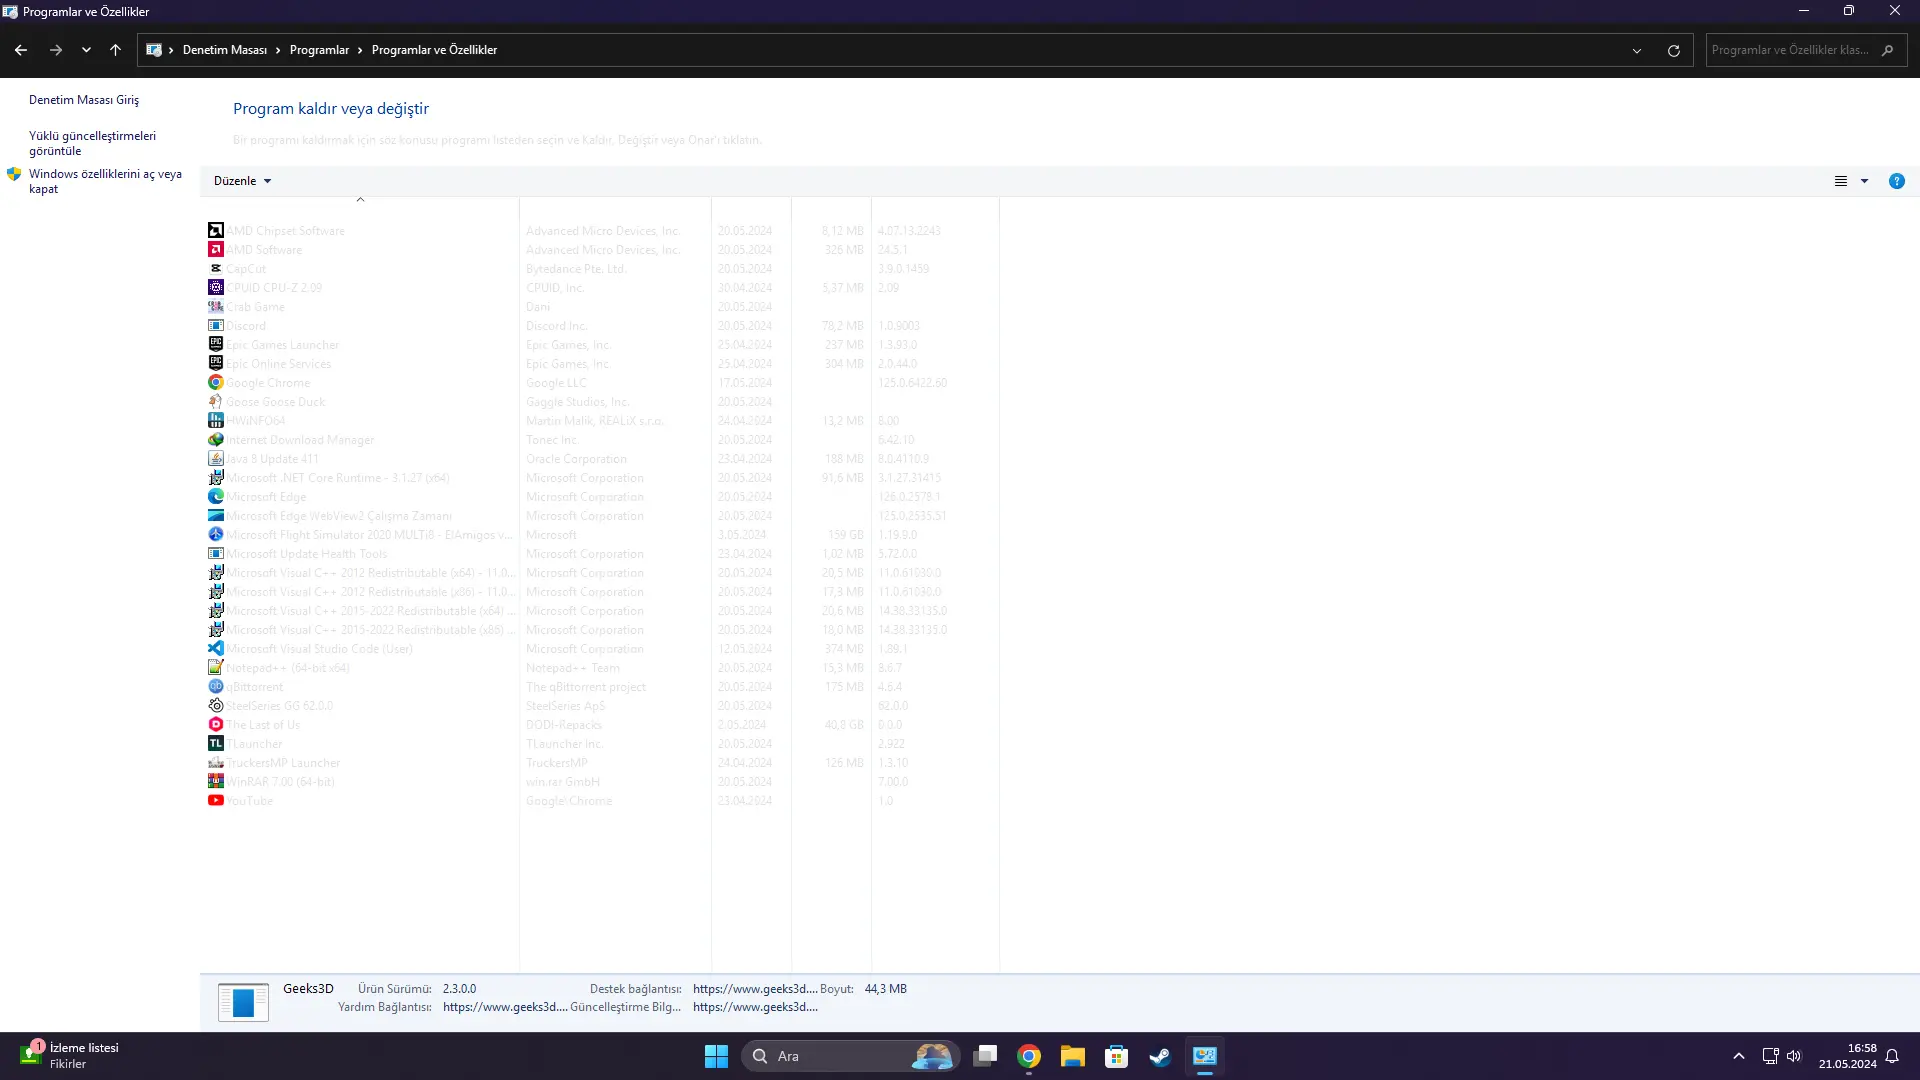Viewport: 1920px width, 1080px height.
Task: Open Steam from the taskbar
Action: (x=1160, y=1056)
